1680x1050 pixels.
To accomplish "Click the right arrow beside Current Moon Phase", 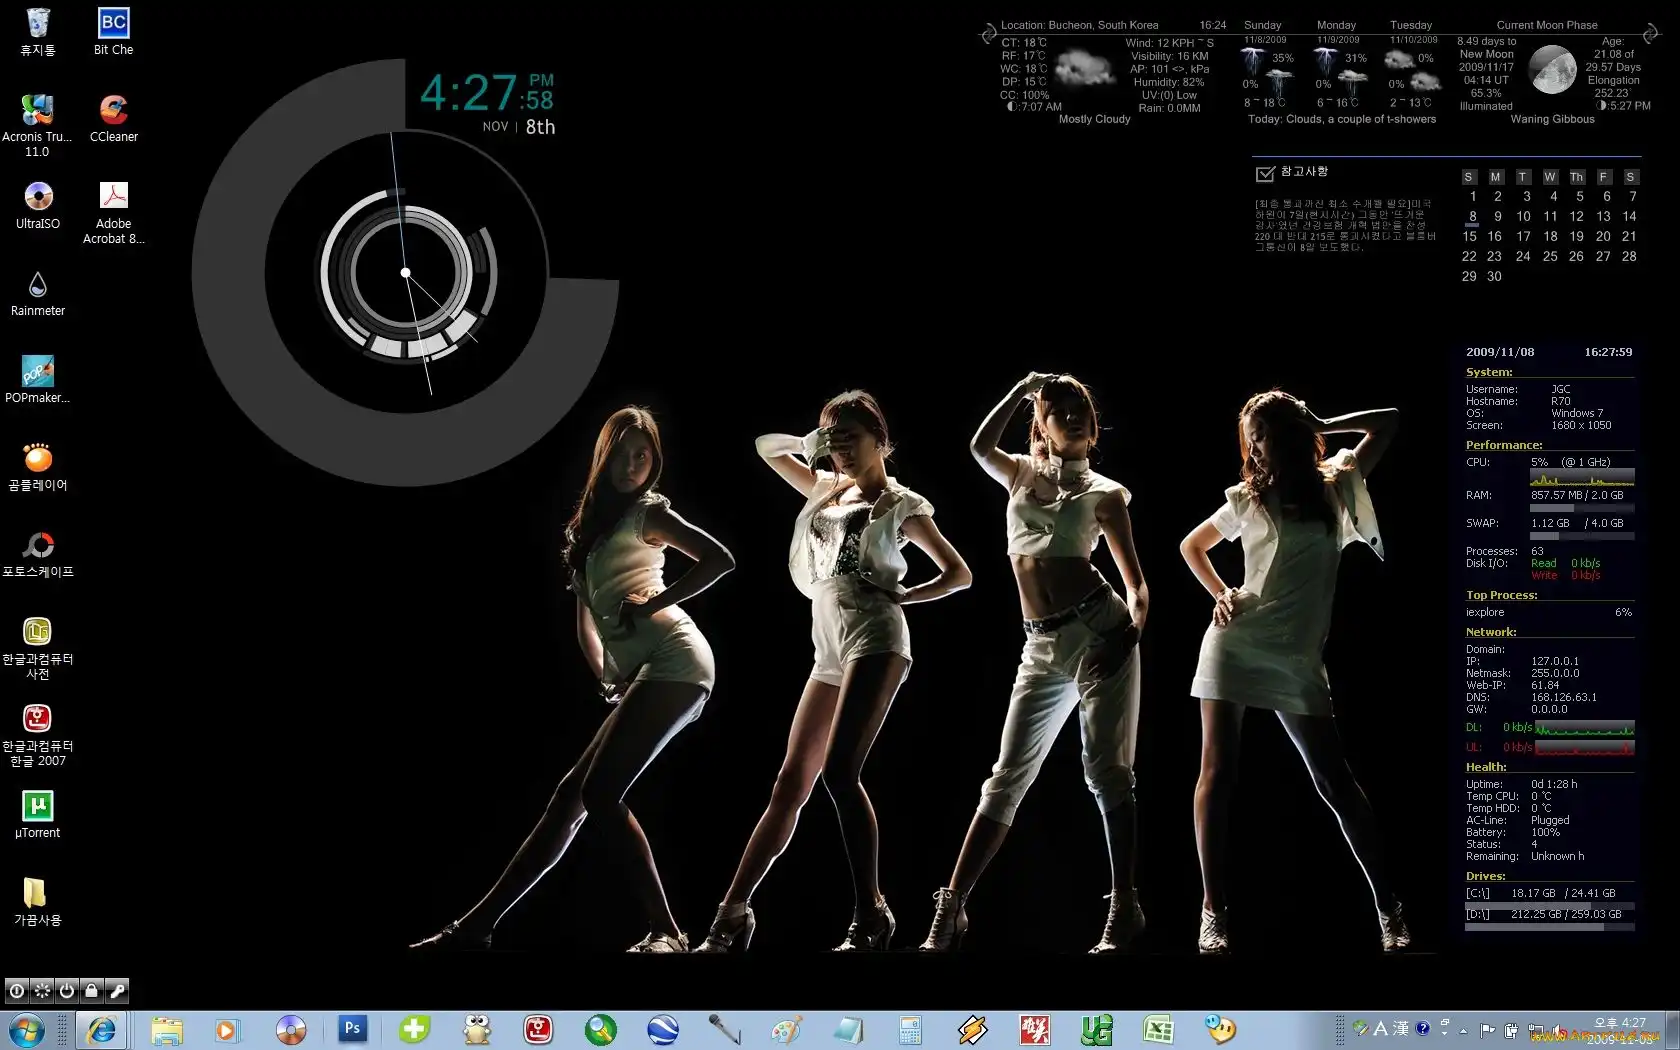I will [x=1650, y=33].
